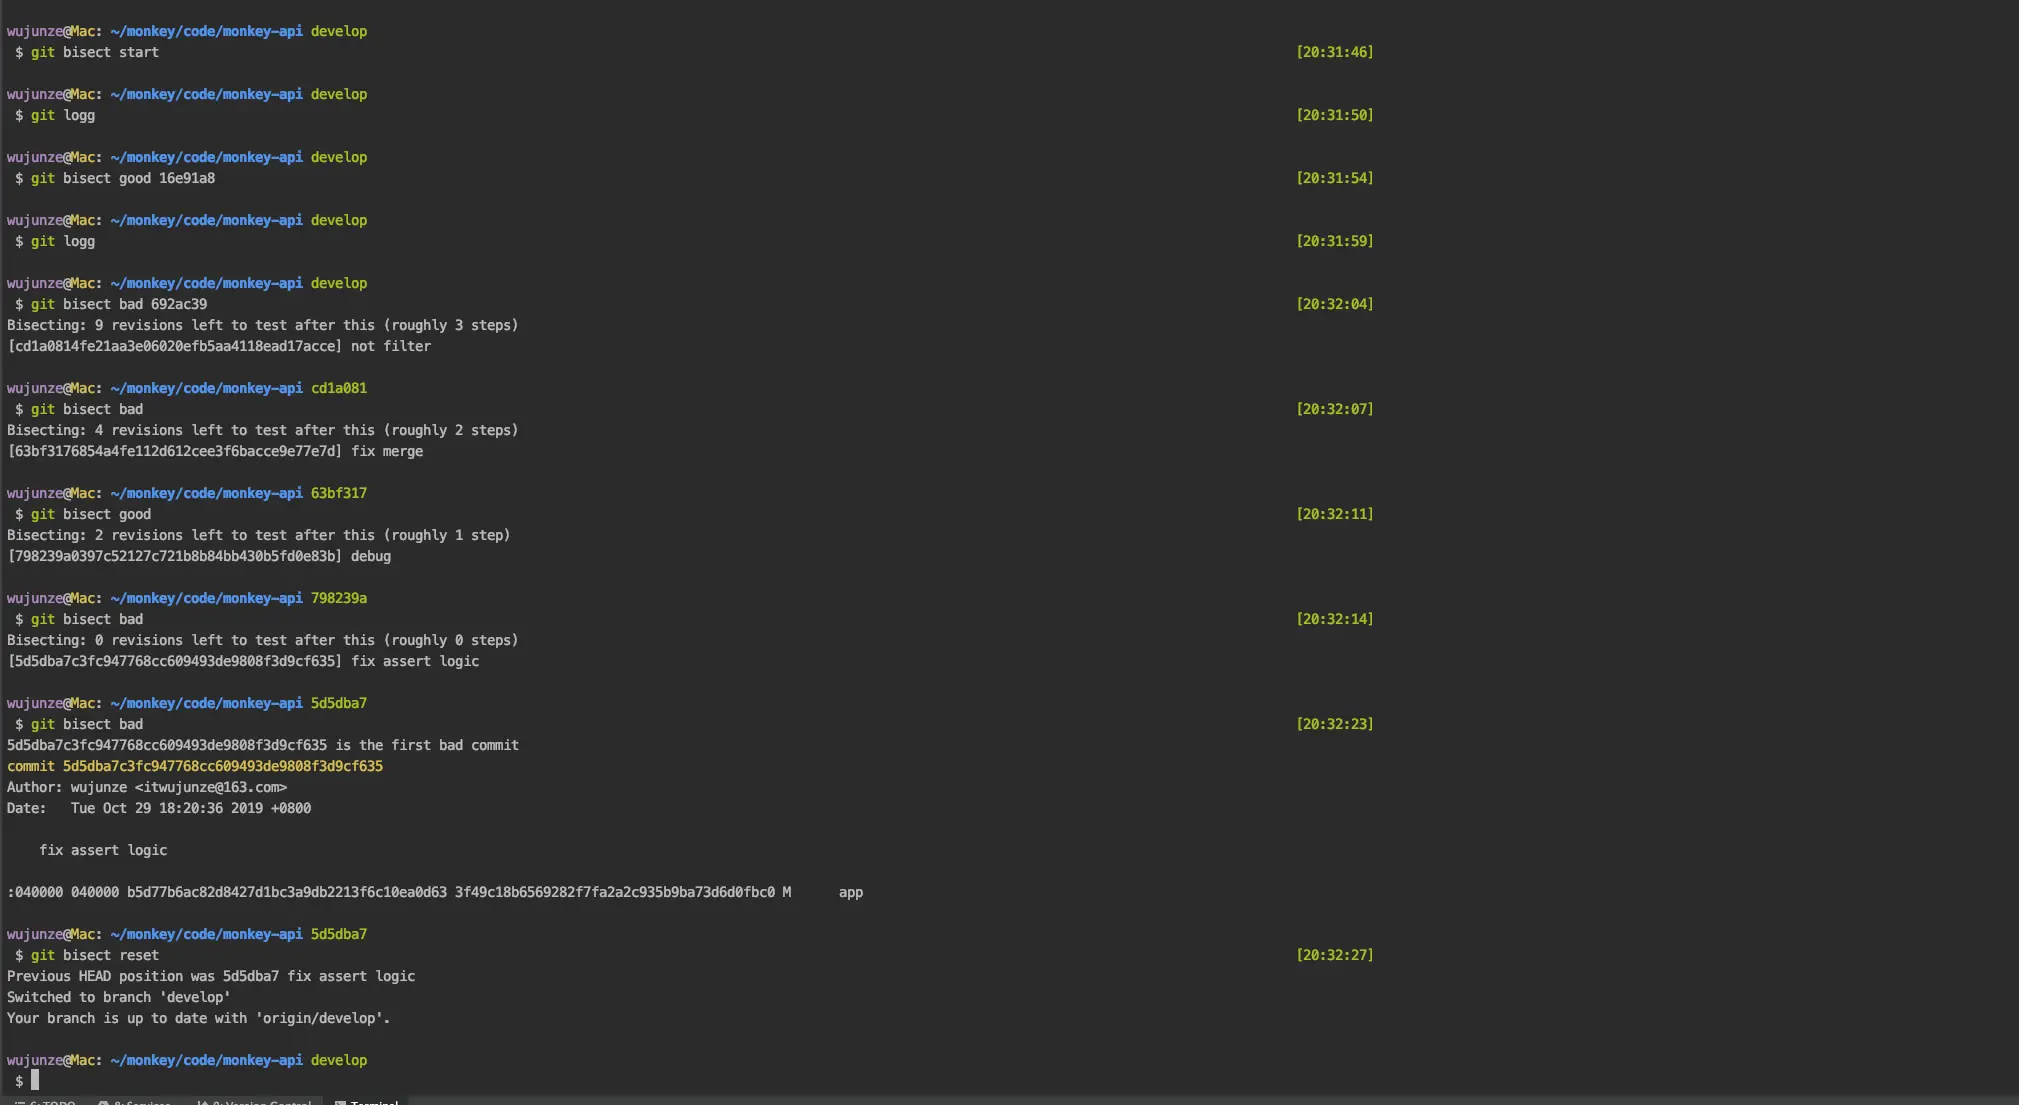Select the timestamp [20:32:27]
The image size is (2019, 1105).
tap(1335, 954)
